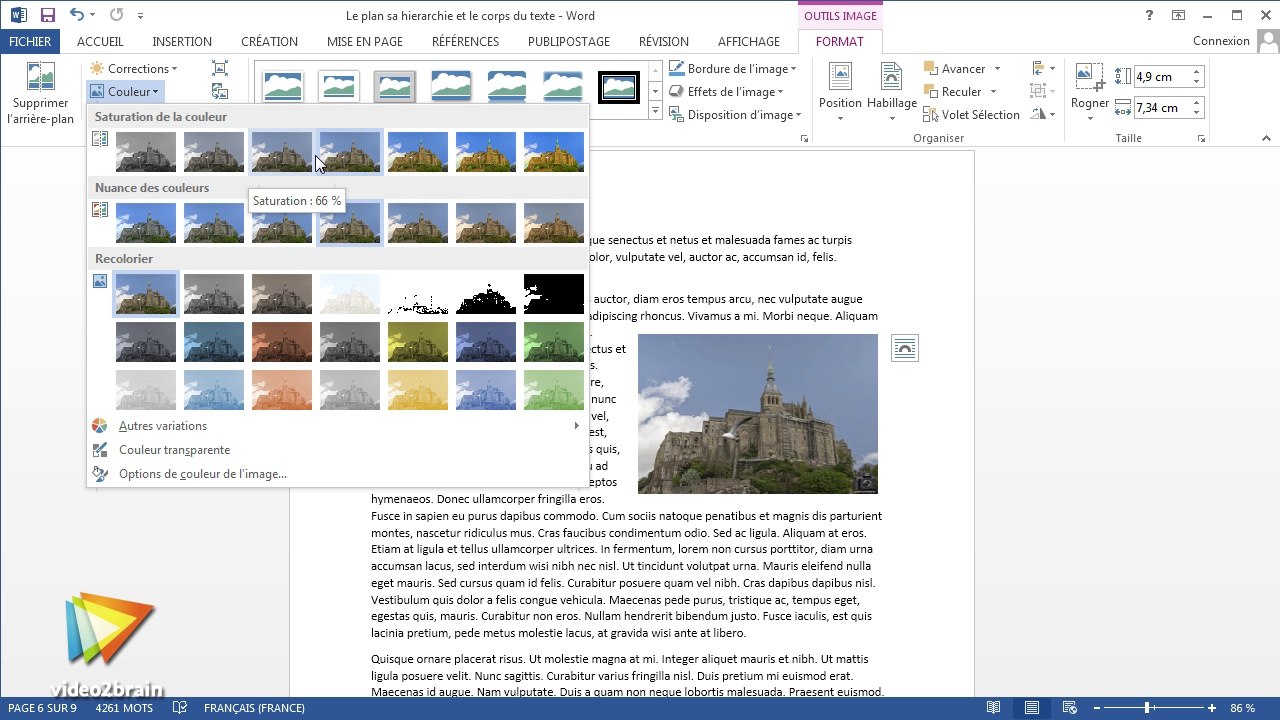Open Options de couleur de l'image
The image size is (1280, 720).
click(203, 474)
